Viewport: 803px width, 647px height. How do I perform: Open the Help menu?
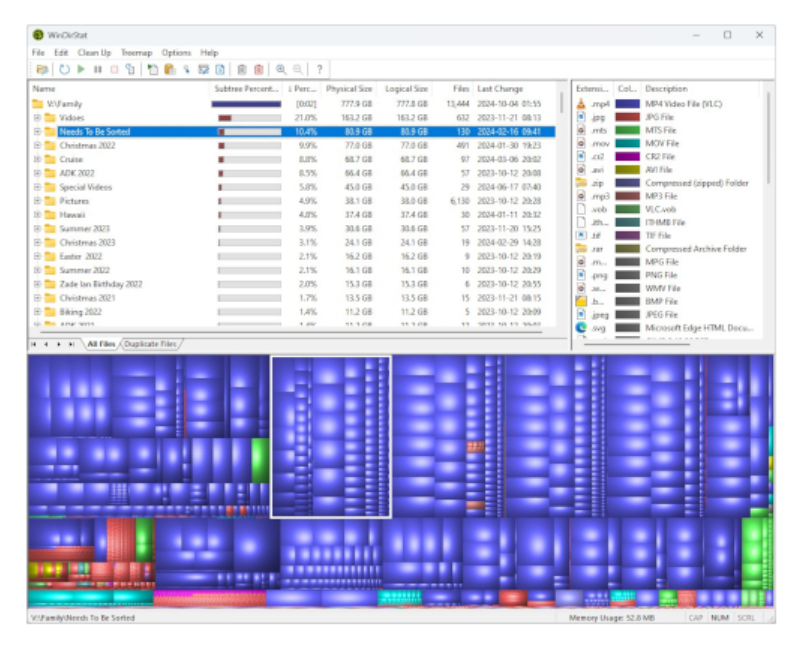[209, 53]
